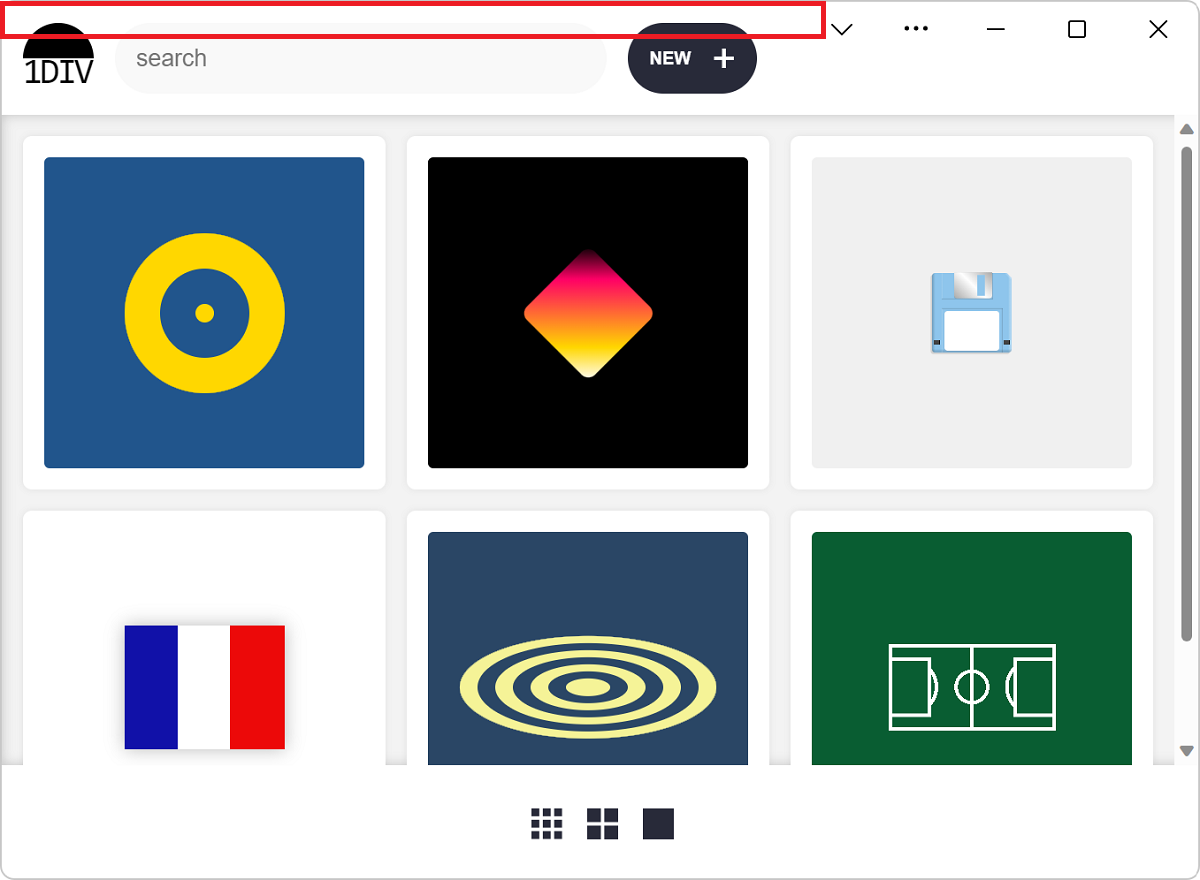Open the French flag demo
The height and width of the screenshot is (880, 1200).
coord(204,686)
